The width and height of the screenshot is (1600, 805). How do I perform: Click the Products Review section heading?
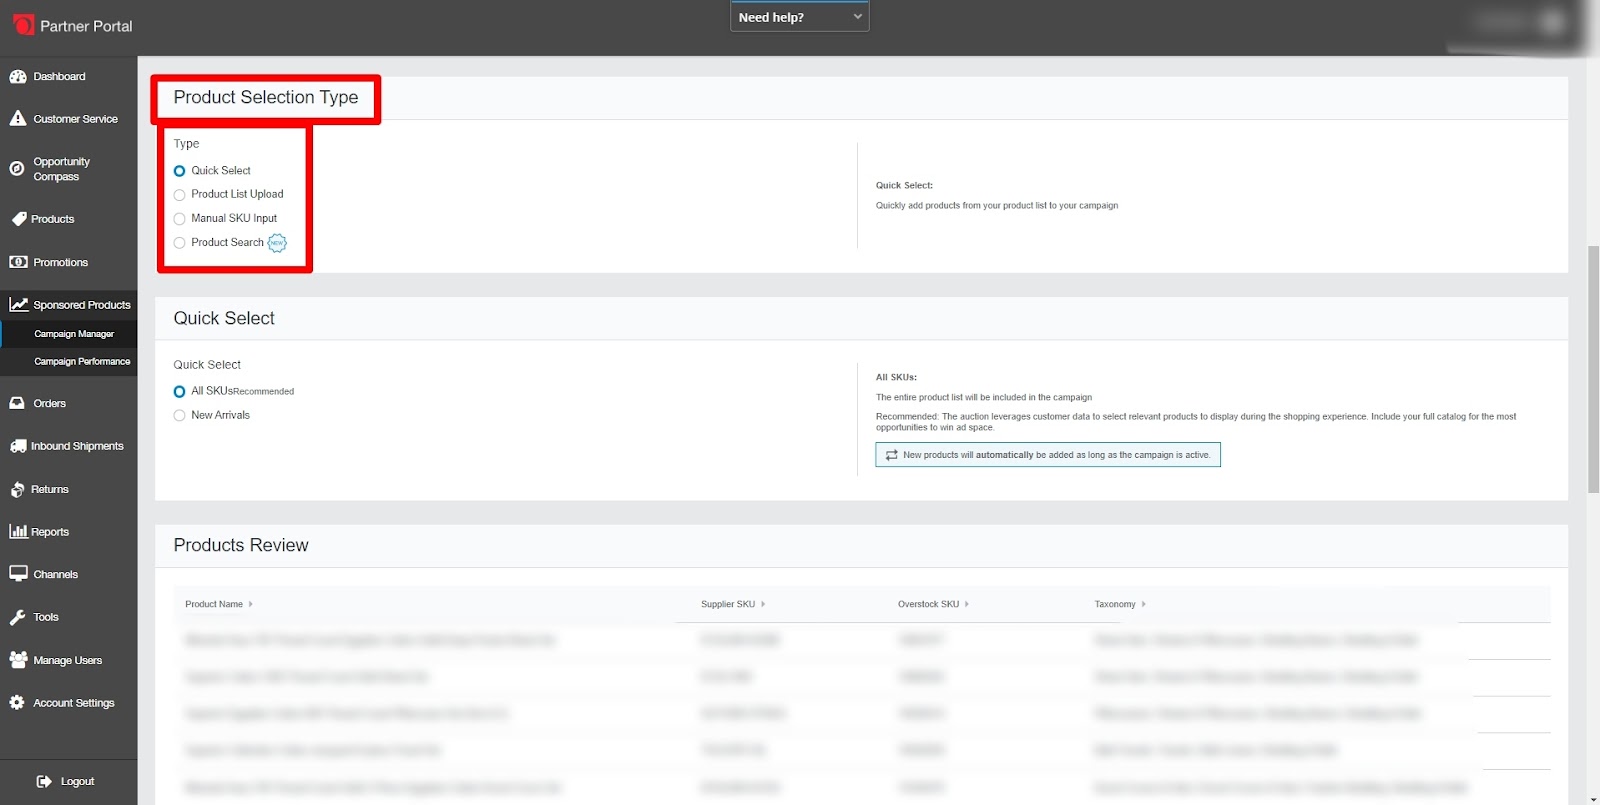click(x=241, y=545)
